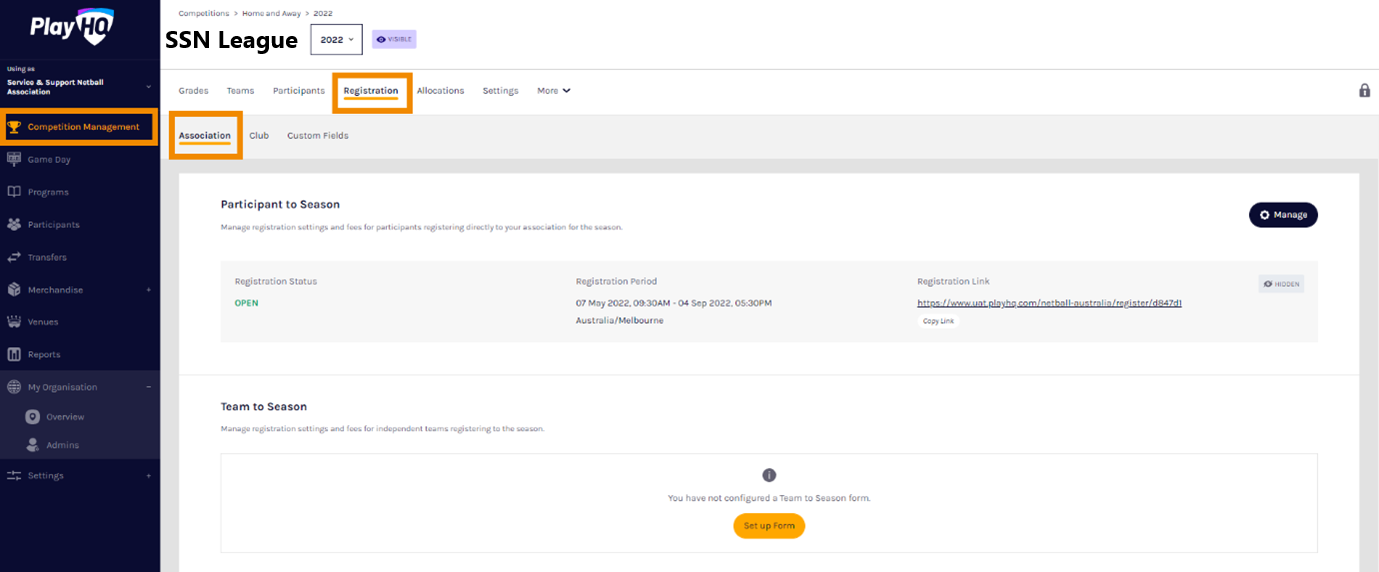Open Programs in the sidebar

pyautogui.click(x=48, y=192)
